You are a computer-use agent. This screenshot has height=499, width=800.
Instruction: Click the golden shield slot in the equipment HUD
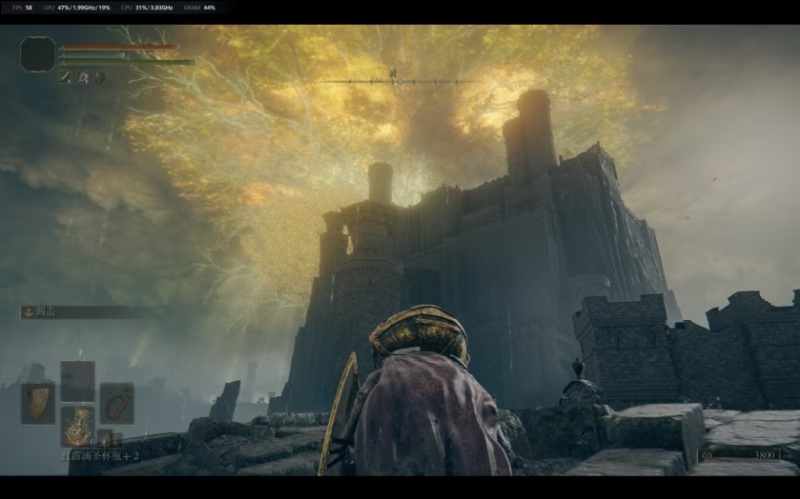point(38,403)
